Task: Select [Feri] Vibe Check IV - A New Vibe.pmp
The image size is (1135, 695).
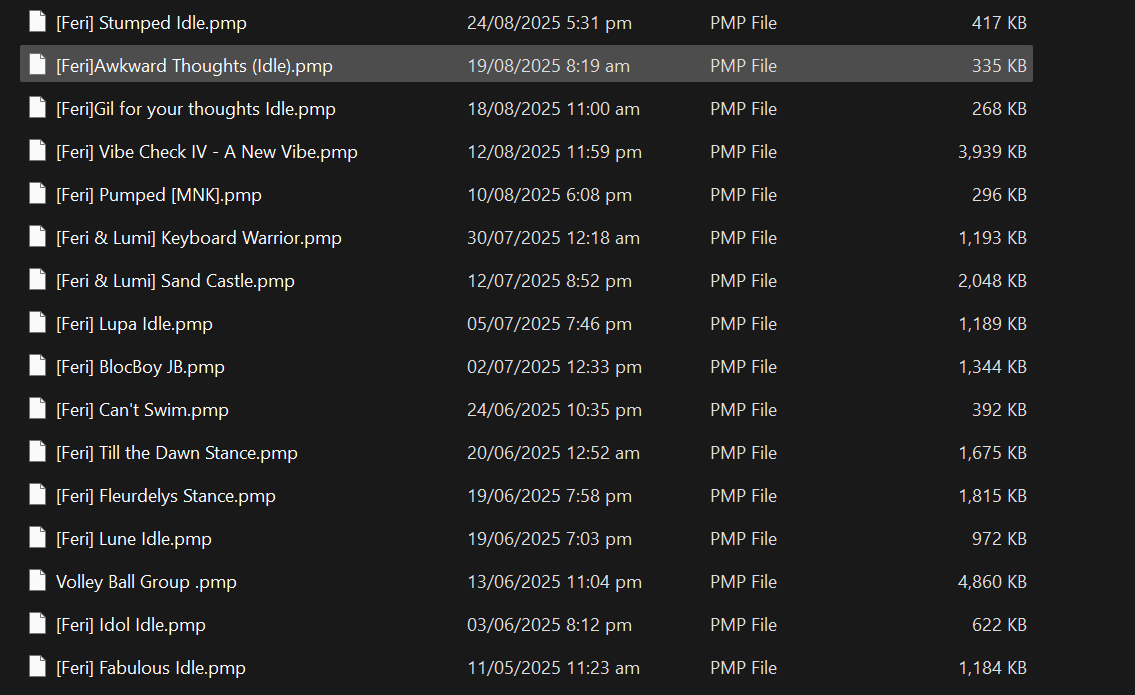Action: 207,152
